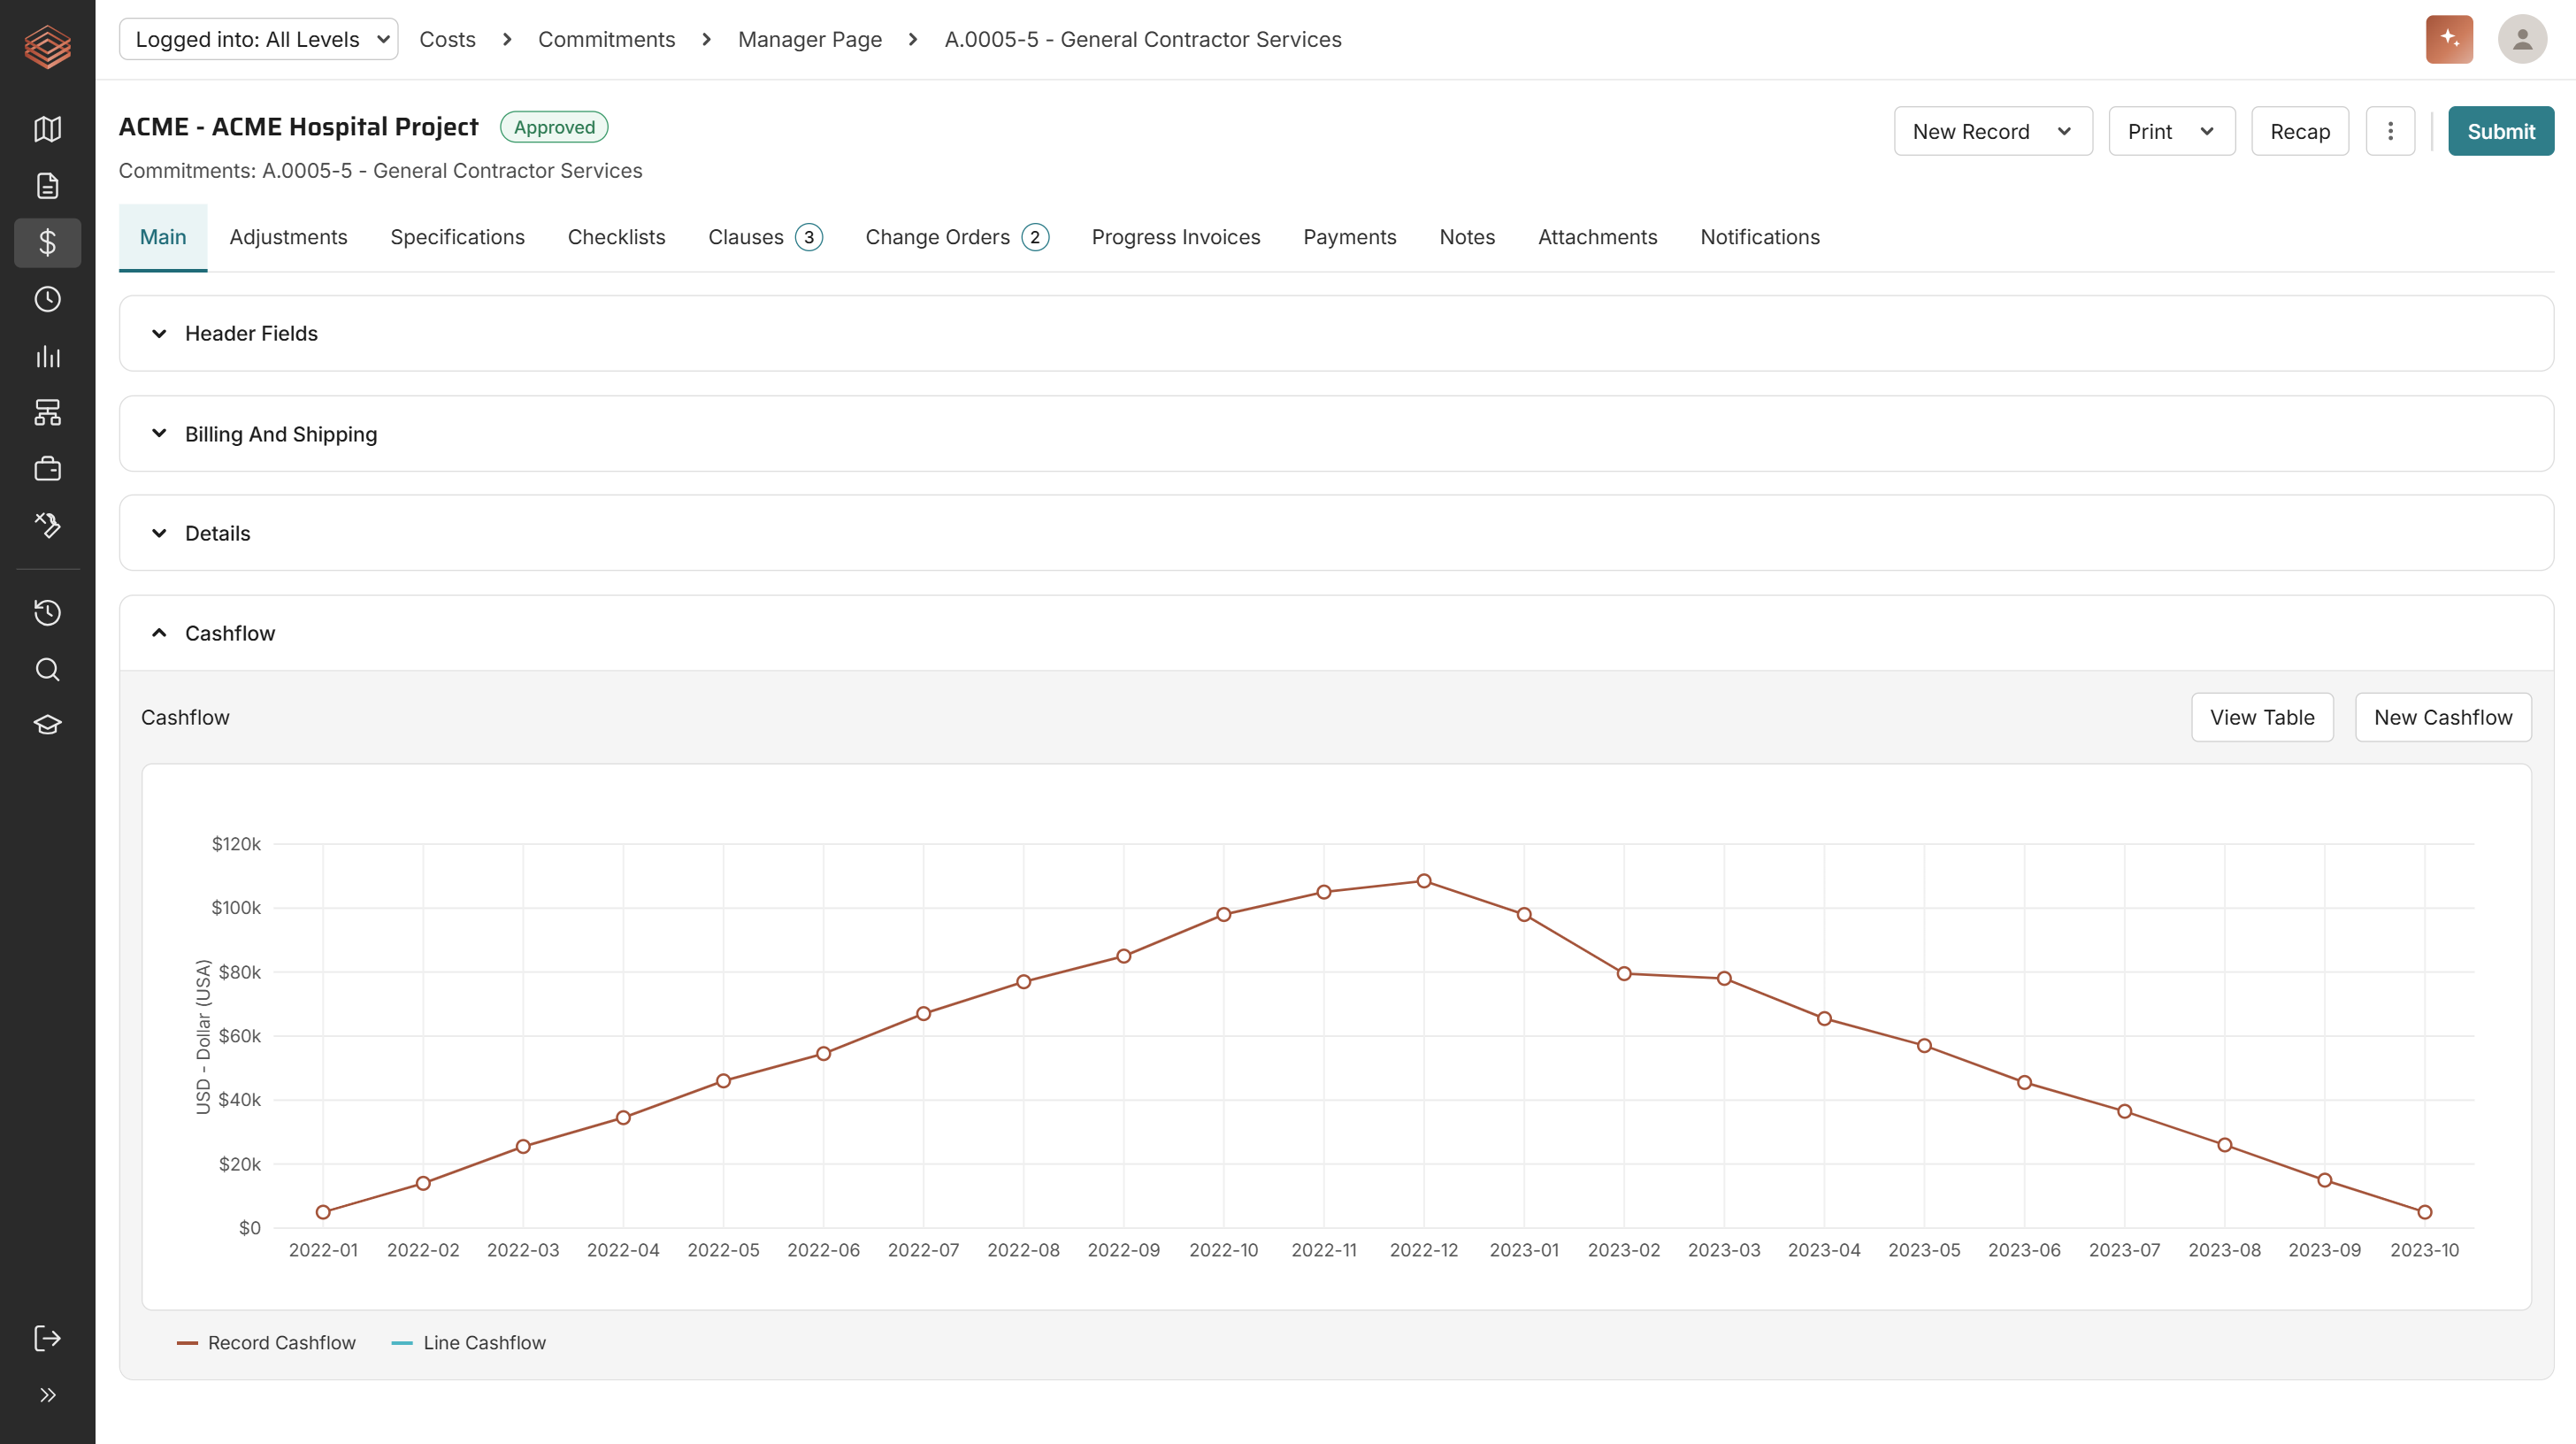This screenshot has width=2576, height=1444.
Task: Expand sidebar with double chevron icon
Action: tap(47, 1395)
